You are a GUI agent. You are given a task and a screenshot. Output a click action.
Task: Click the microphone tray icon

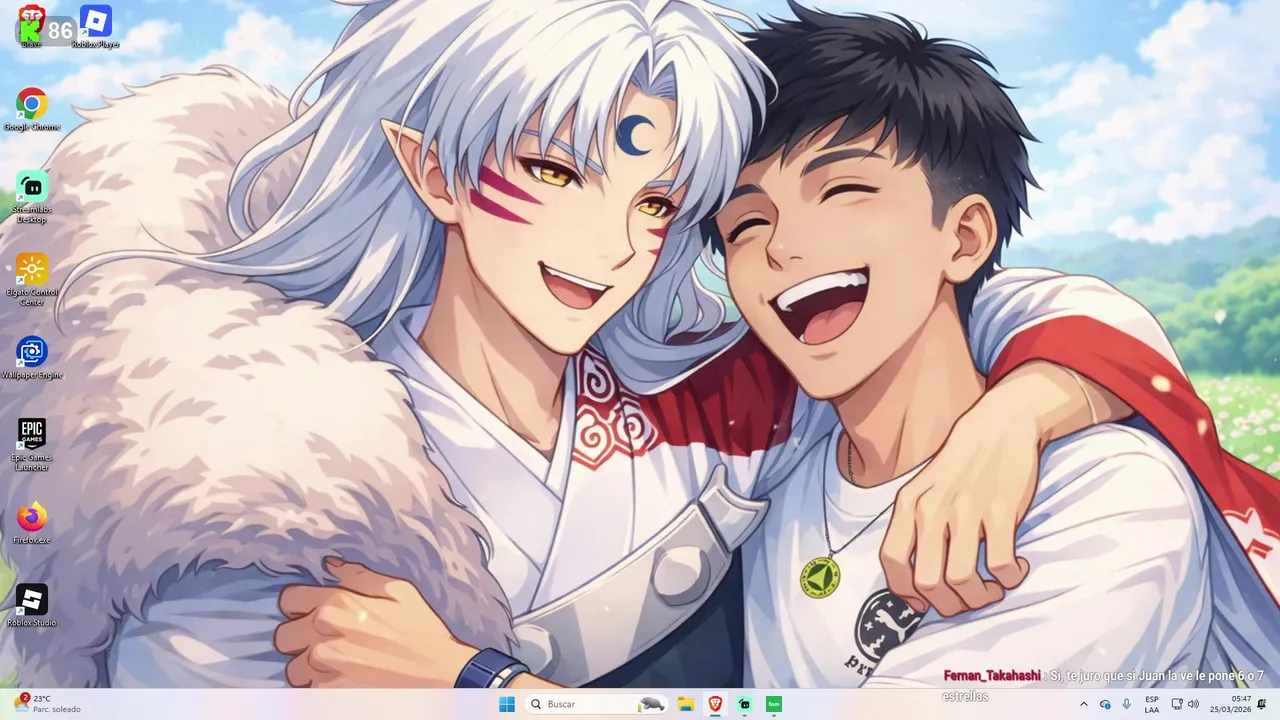(x=1127, y=704)
